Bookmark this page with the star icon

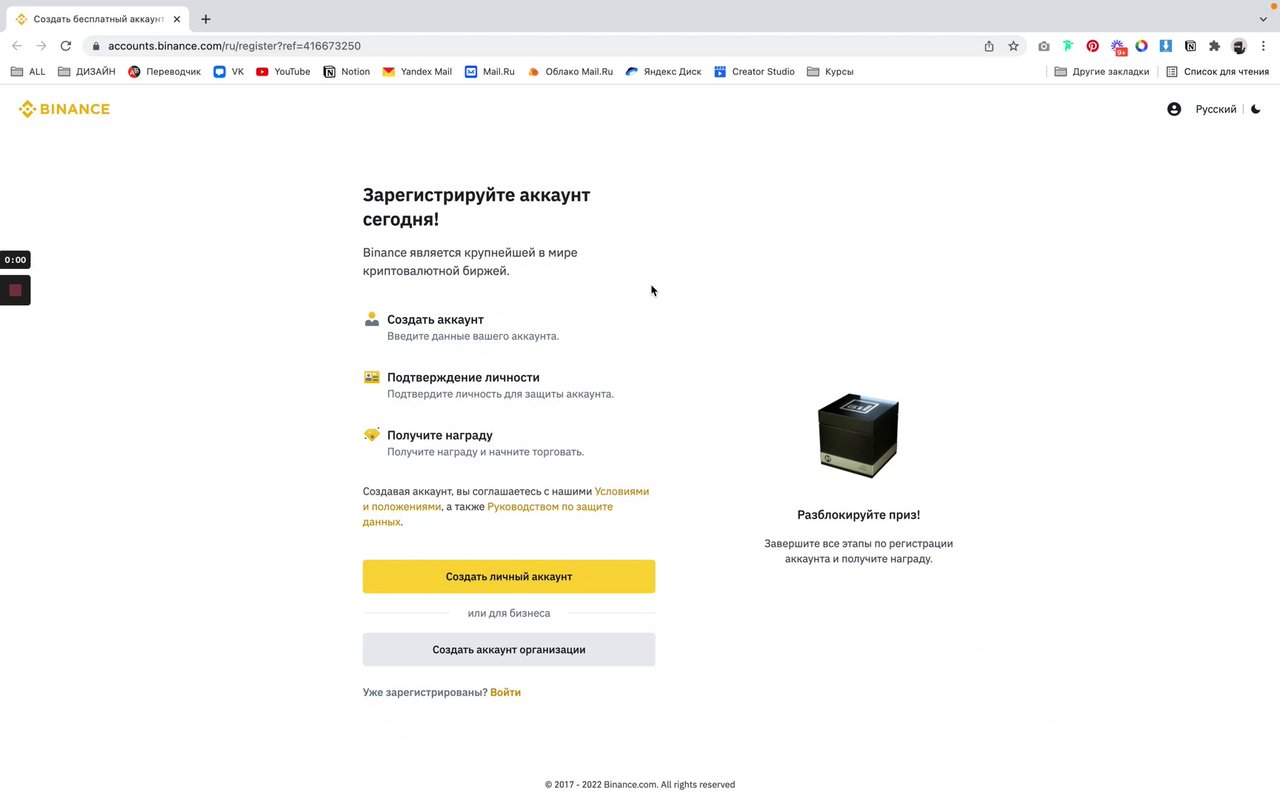coord(1013,46)
